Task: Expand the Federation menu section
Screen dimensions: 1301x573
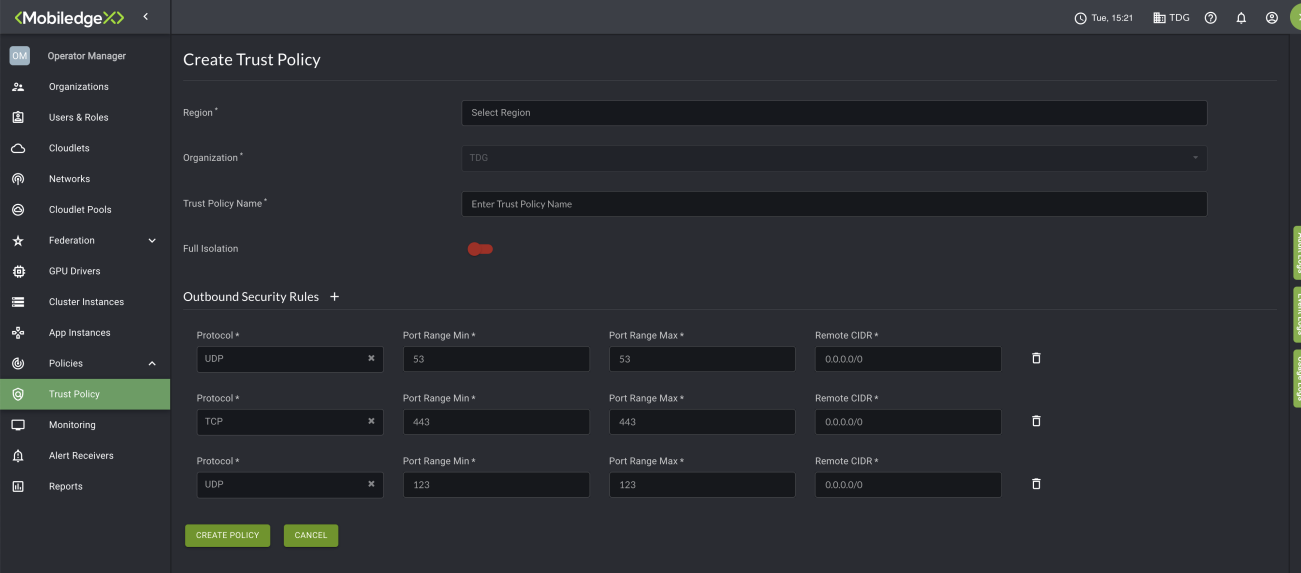Action: (152, 241)
